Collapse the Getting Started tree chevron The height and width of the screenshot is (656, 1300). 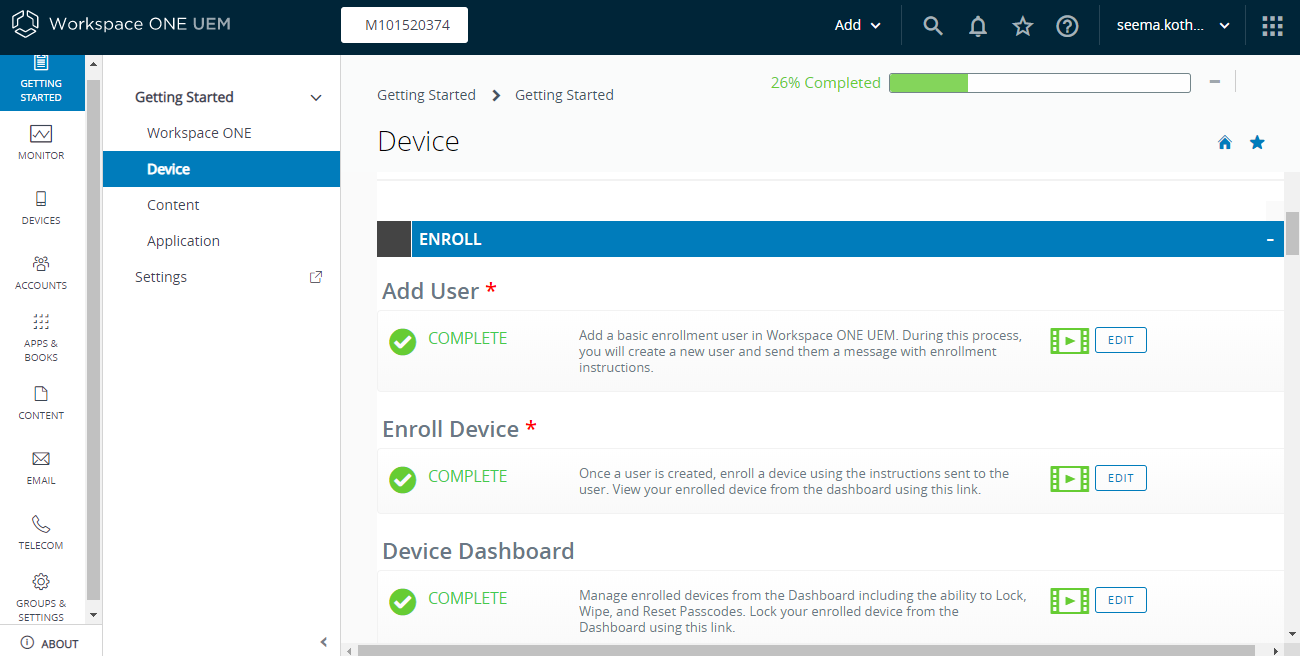pos(316,97)
